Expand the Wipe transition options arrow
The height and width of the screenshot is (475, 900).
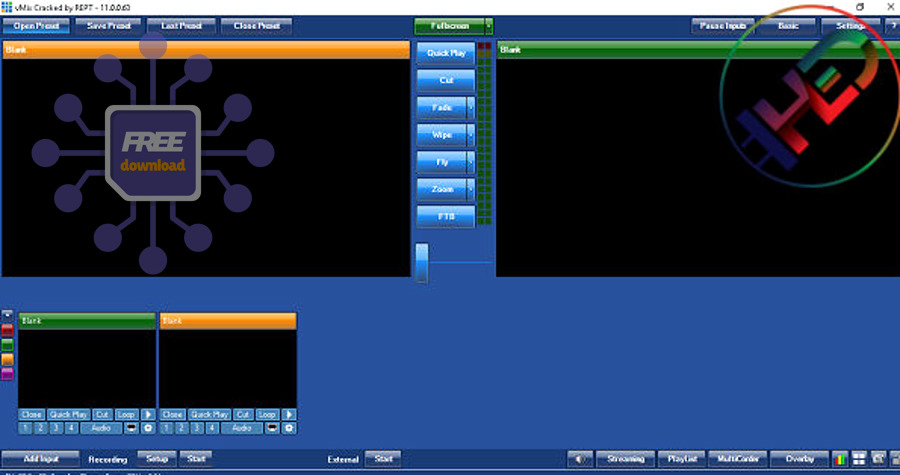(x=470, y=134)
